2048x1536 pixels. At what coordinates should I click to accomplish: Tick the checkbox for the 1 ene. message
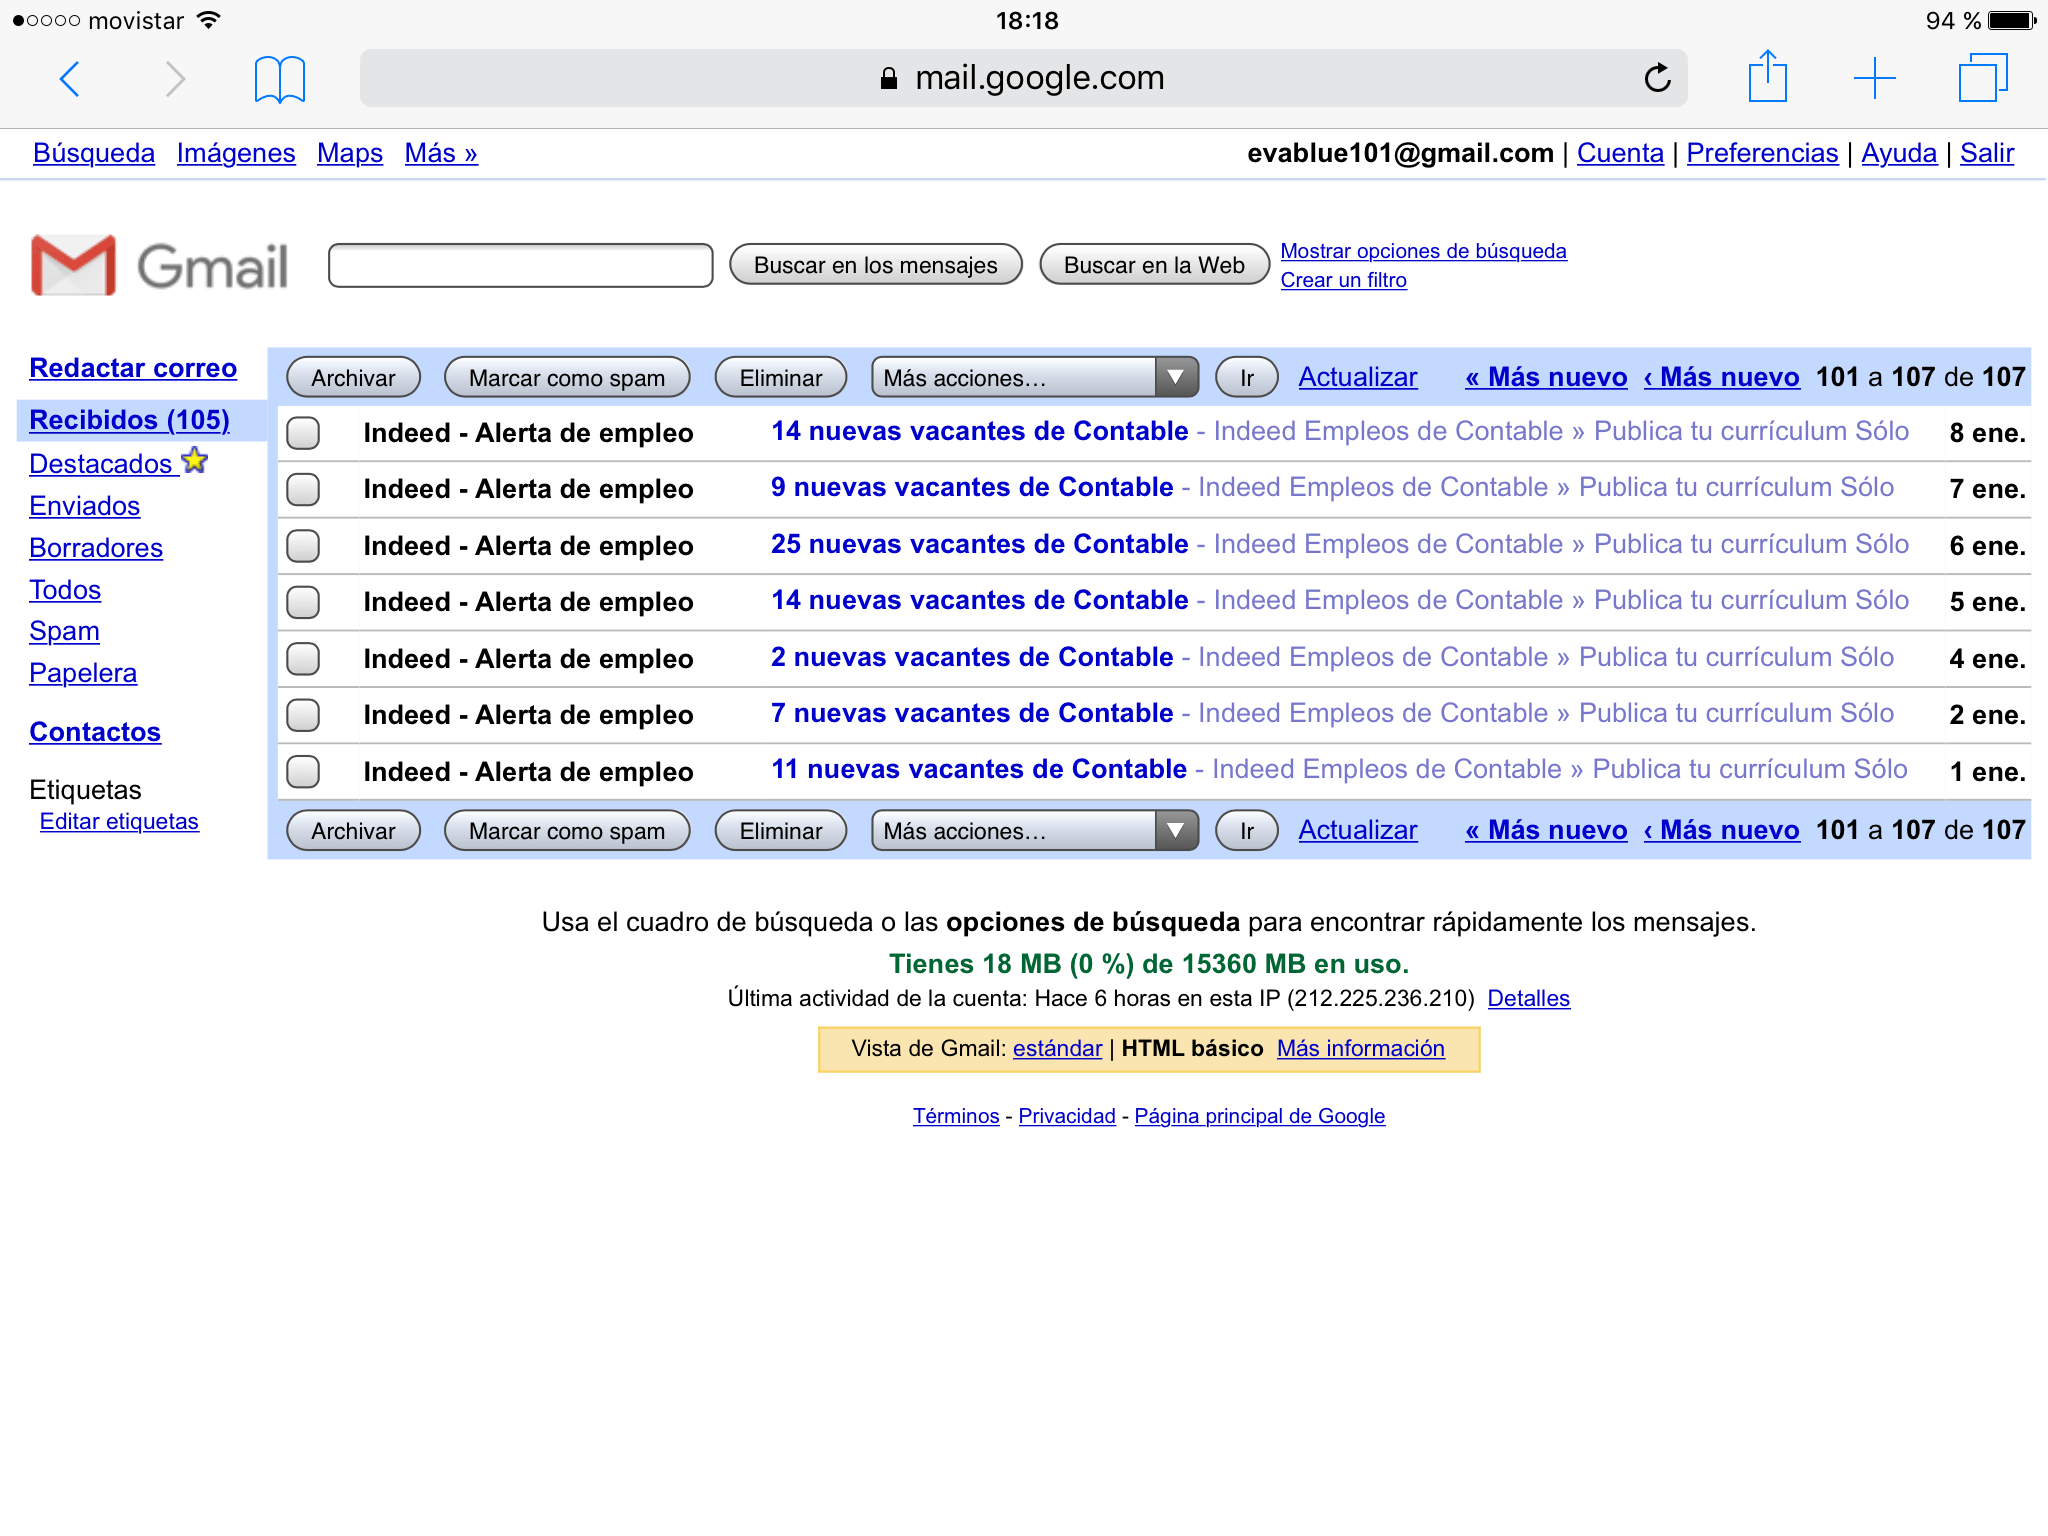tap(303, 772)
